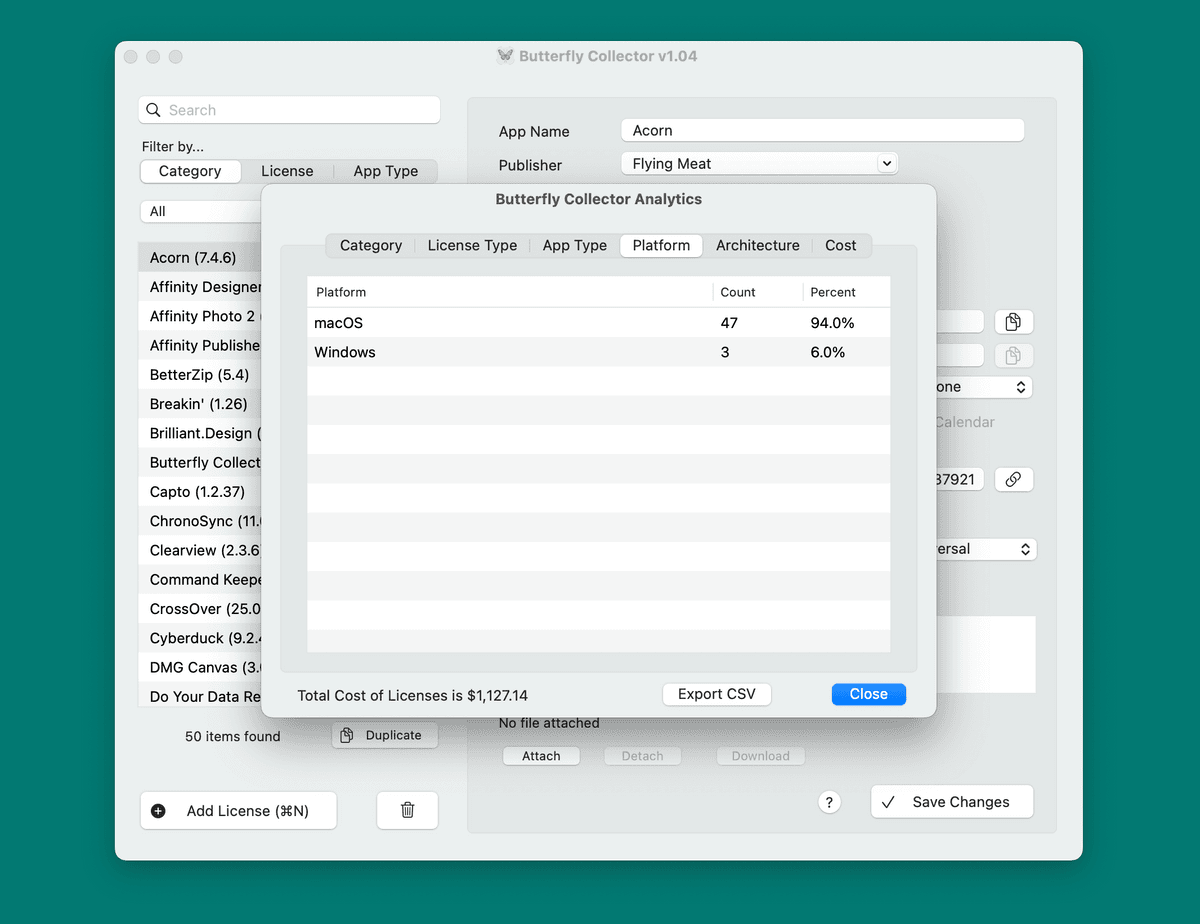1200x924 pixels.
Task: Click Add License plus button
Action: [x=238, y=811]
